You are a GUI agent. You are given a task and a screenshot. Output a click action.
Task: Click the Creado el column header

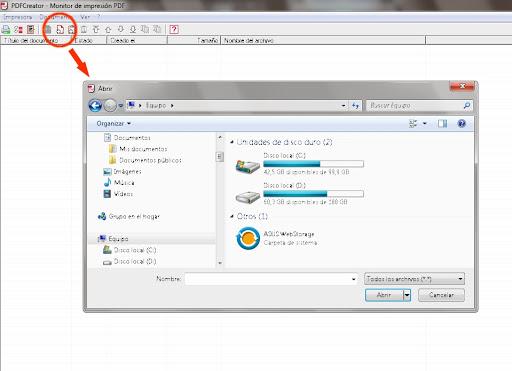tap(137, 41)
